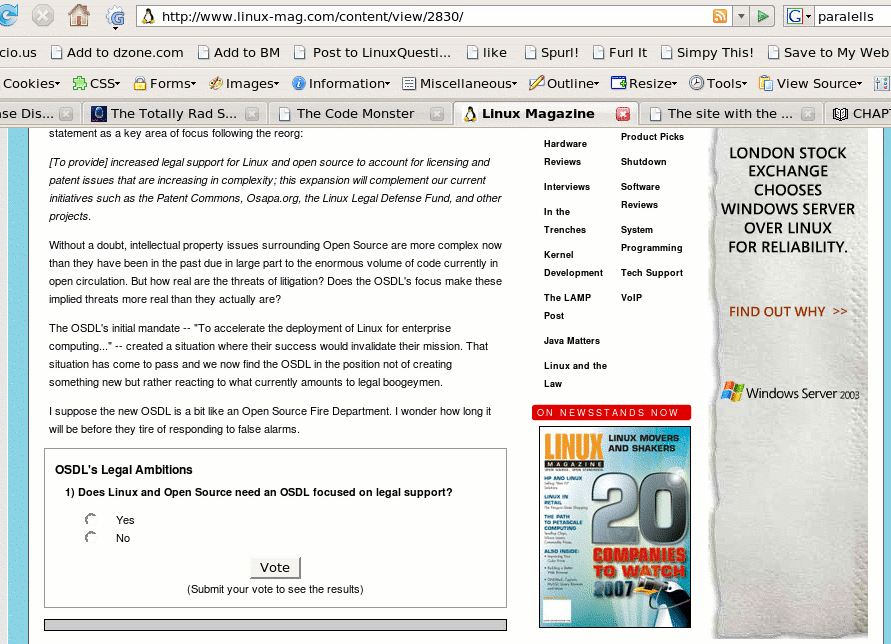Click the Linux Magazine cover thumbnail
This screenshot has height=644, width=891.
click(614, 526)
